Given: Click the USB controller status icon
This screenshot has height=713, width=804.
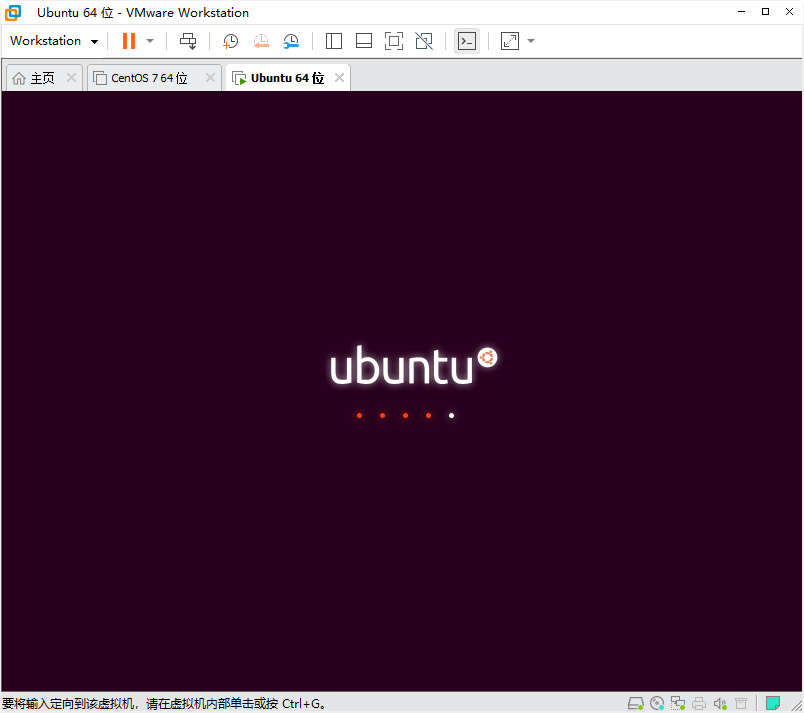Looking at the screenshot, I should 741,703.
